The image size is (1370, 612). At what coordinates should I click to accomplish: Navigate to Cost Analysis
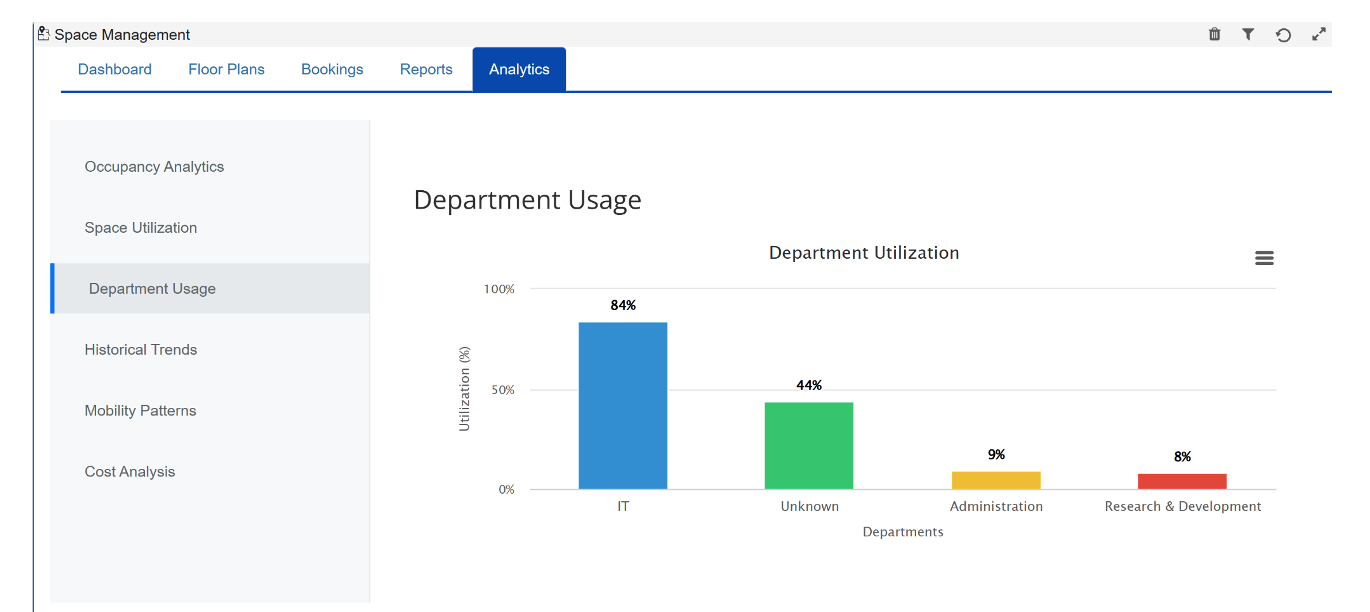tap(130, 472)
